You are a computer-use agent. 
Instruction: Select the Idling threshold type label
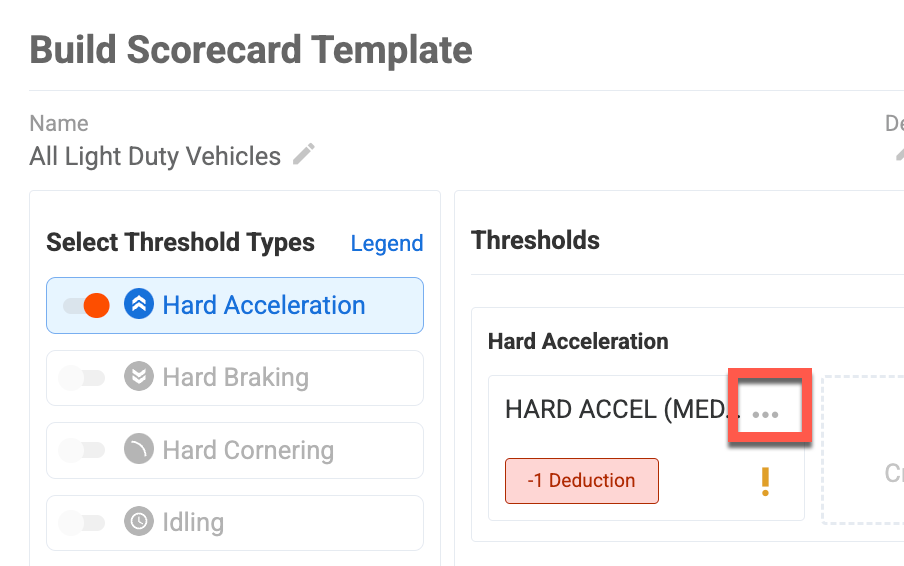click(x=193, y=522)
